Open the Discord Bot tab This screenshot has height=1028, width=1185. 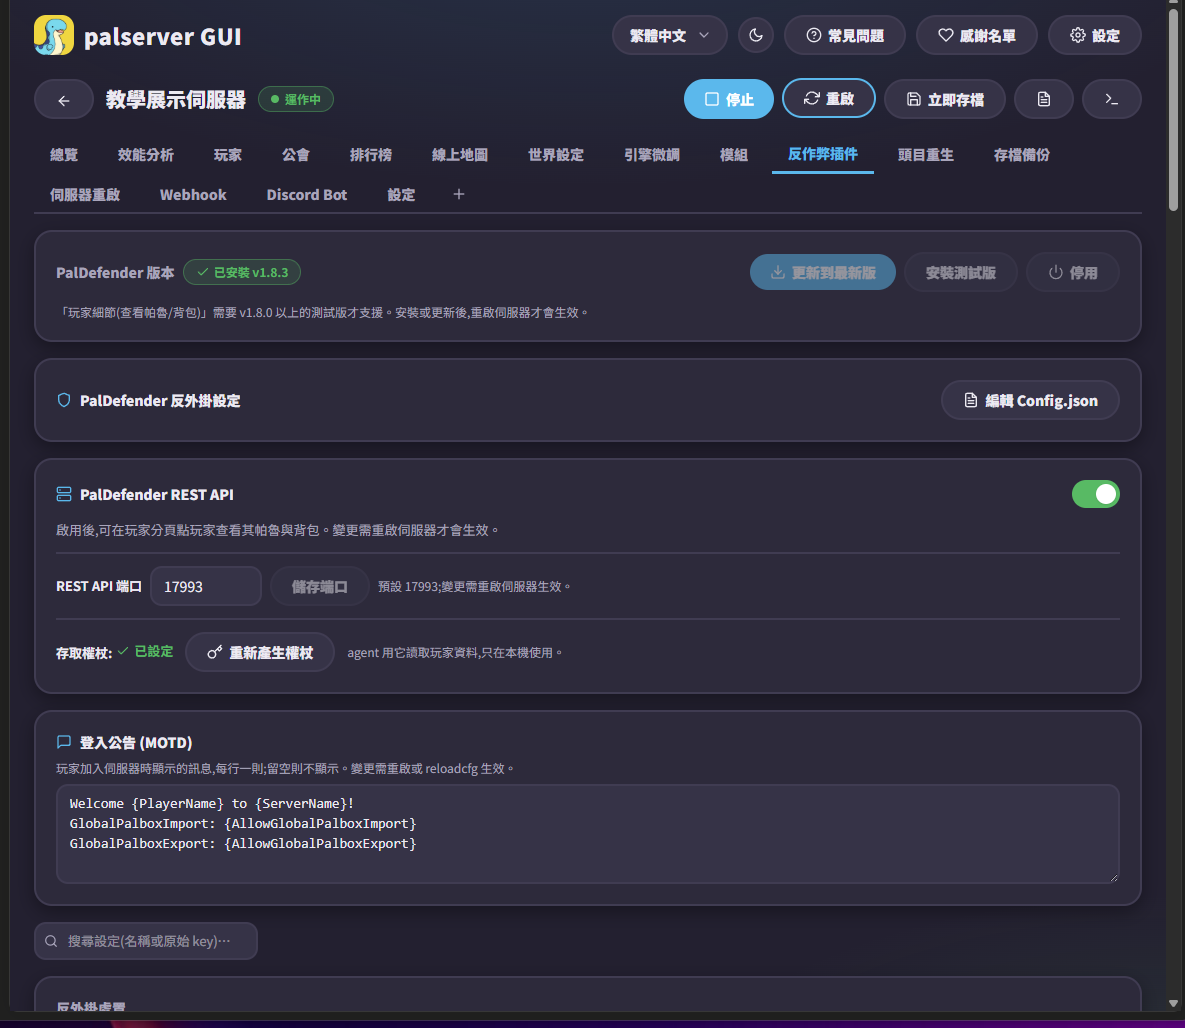tap(307, 195)
